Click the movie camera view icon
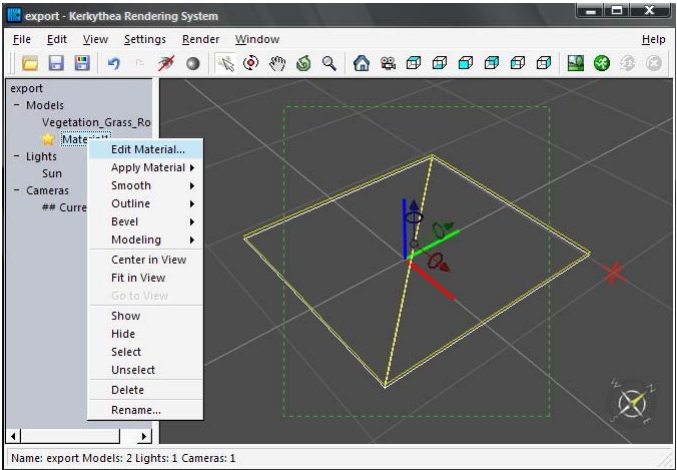 click(x=388, y=63)
